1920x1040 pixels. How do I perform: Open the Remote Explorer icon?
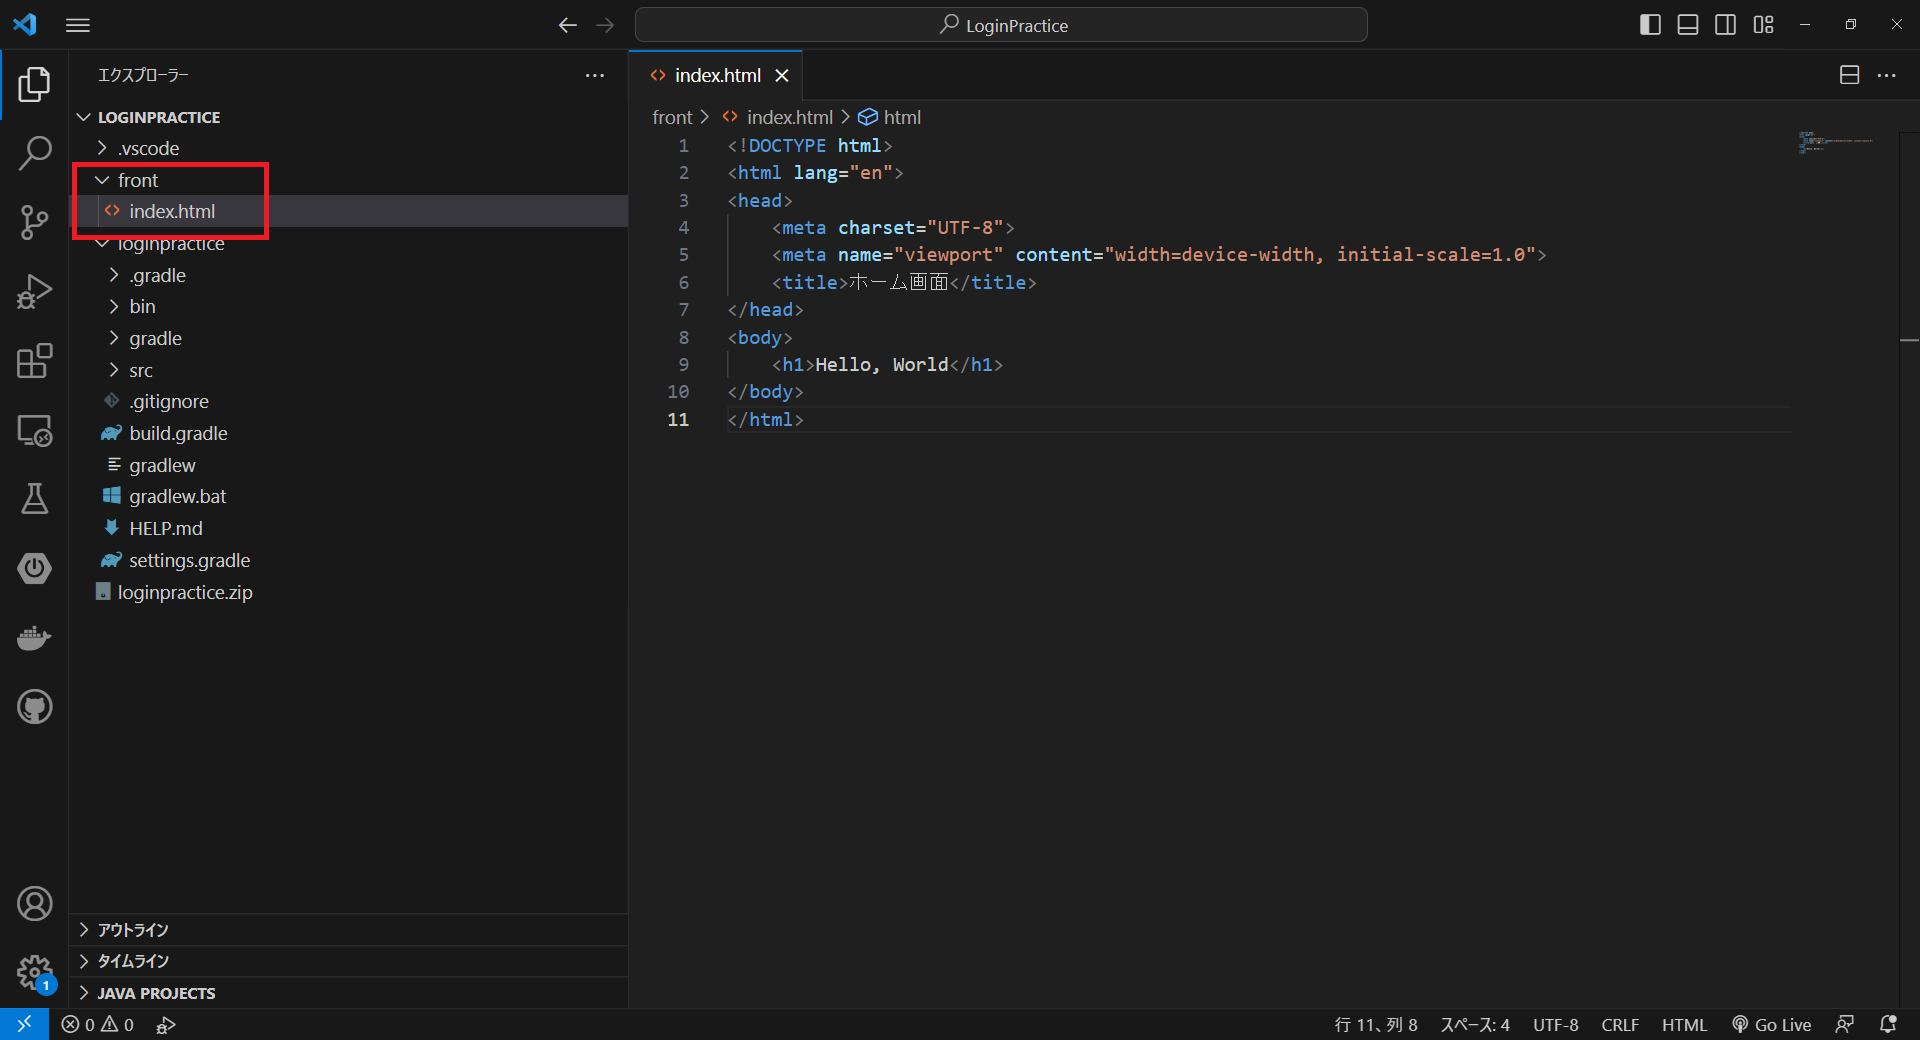pos(34,430)
